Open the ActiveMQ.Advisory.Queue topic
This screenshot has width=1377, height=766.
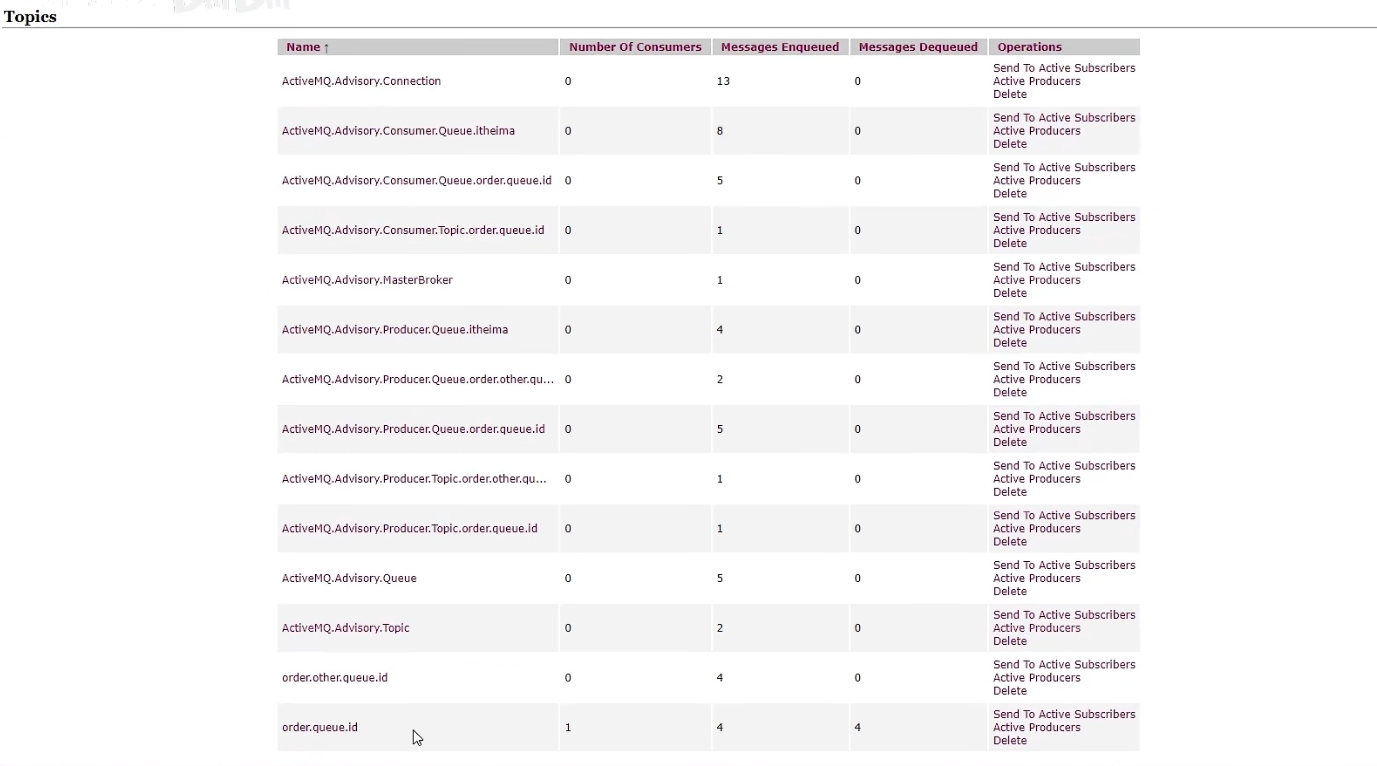(x=349, y=578)
